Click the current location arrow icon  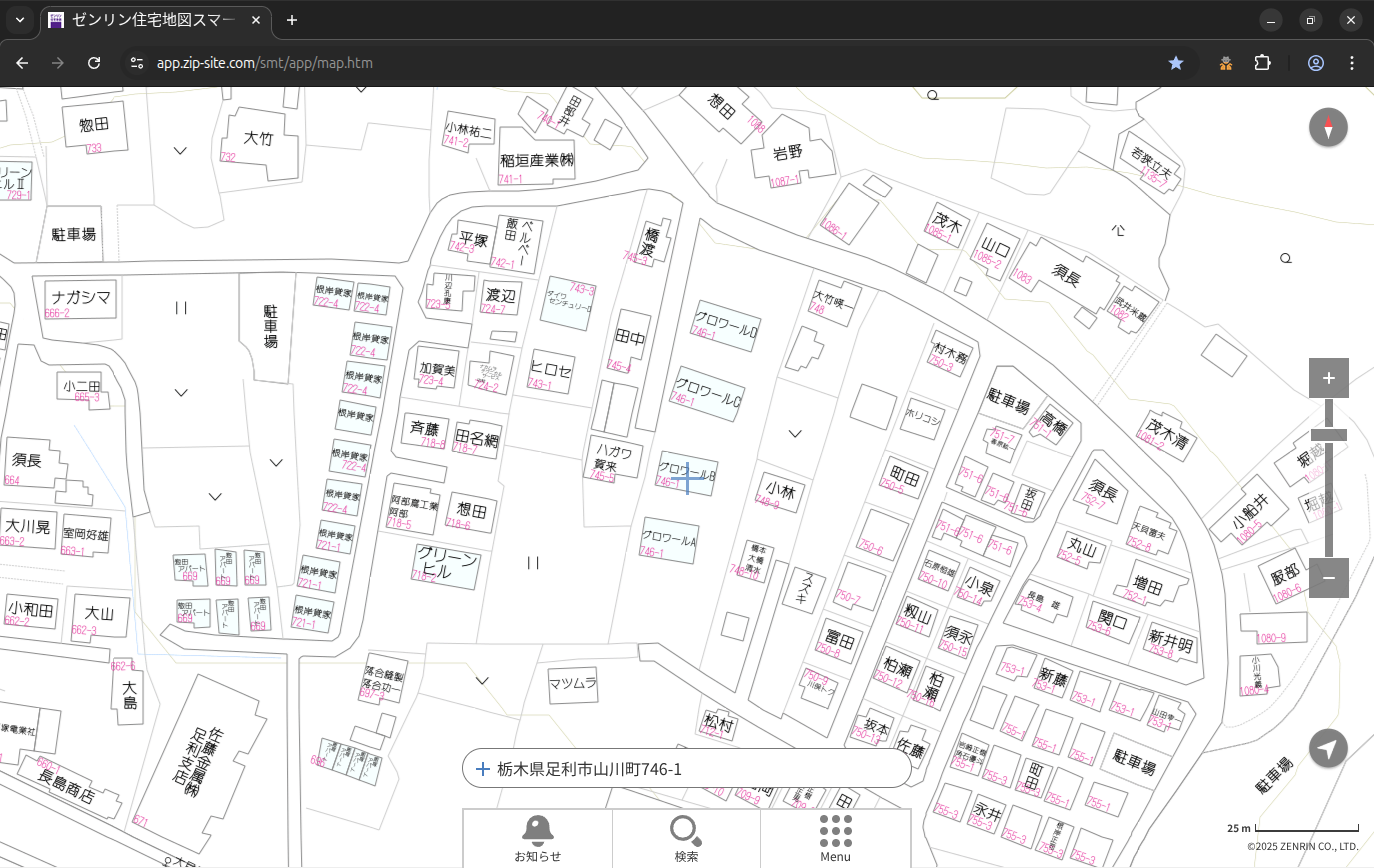click(1328, 749)
